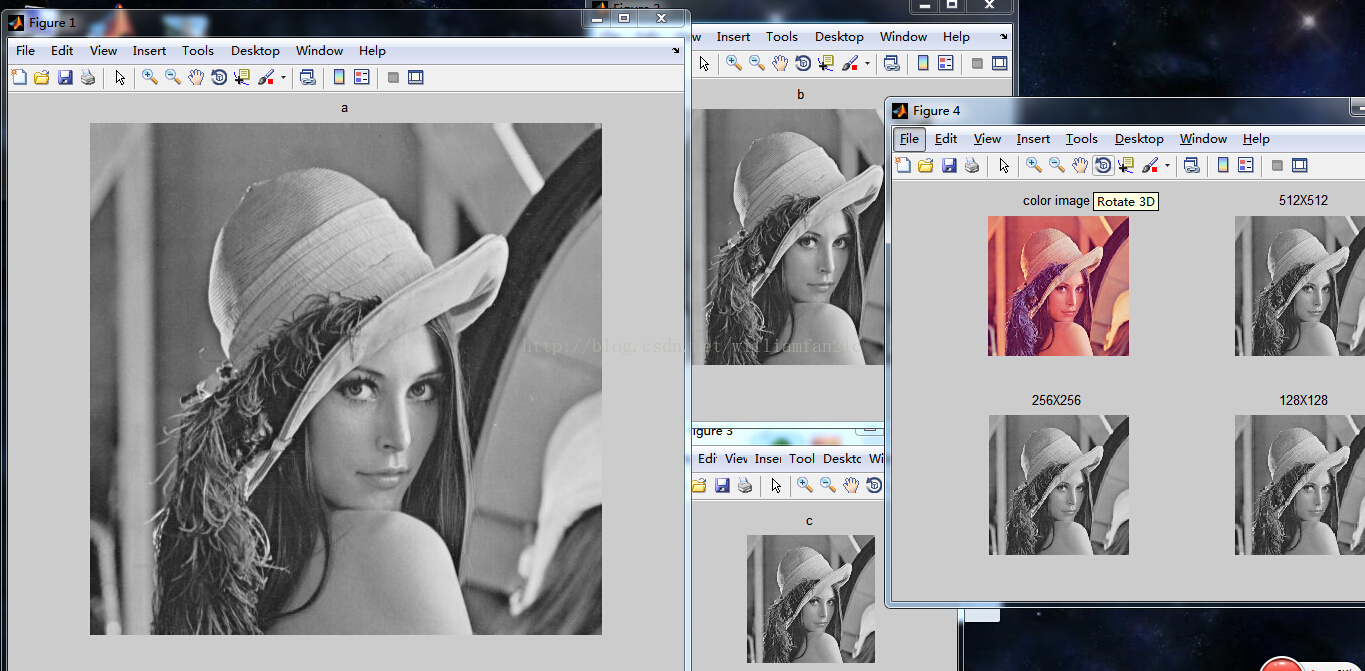1365x671 pixels.
Task: Open Help menu in Figure 4
Action: [x=1256, y=139]
